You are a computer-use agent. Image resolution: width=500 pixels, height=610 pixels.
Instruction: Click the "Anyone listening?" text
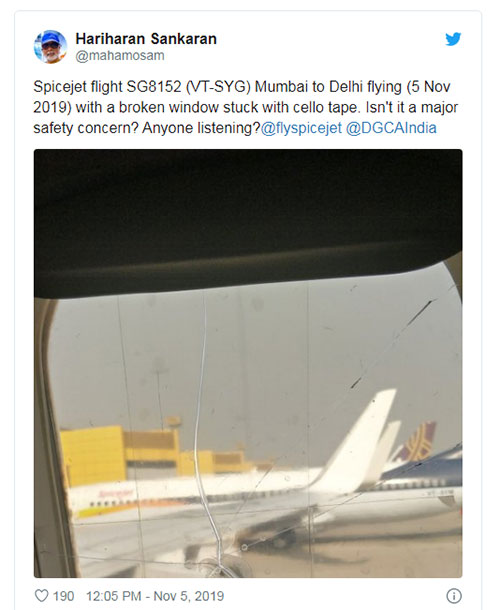click(201, 128)
